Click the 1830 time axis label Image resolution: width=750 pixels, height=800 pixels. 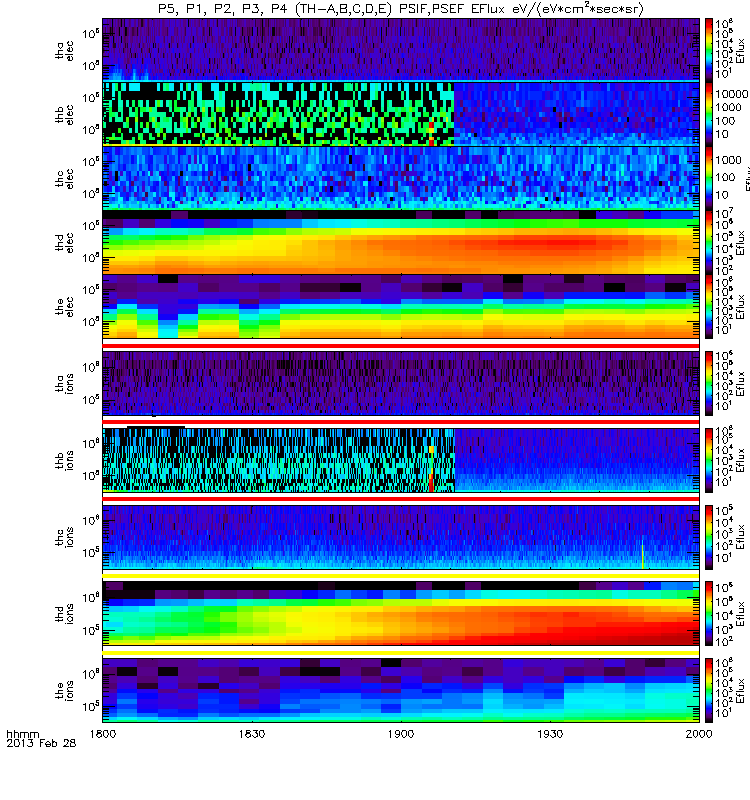coord(252,734)
